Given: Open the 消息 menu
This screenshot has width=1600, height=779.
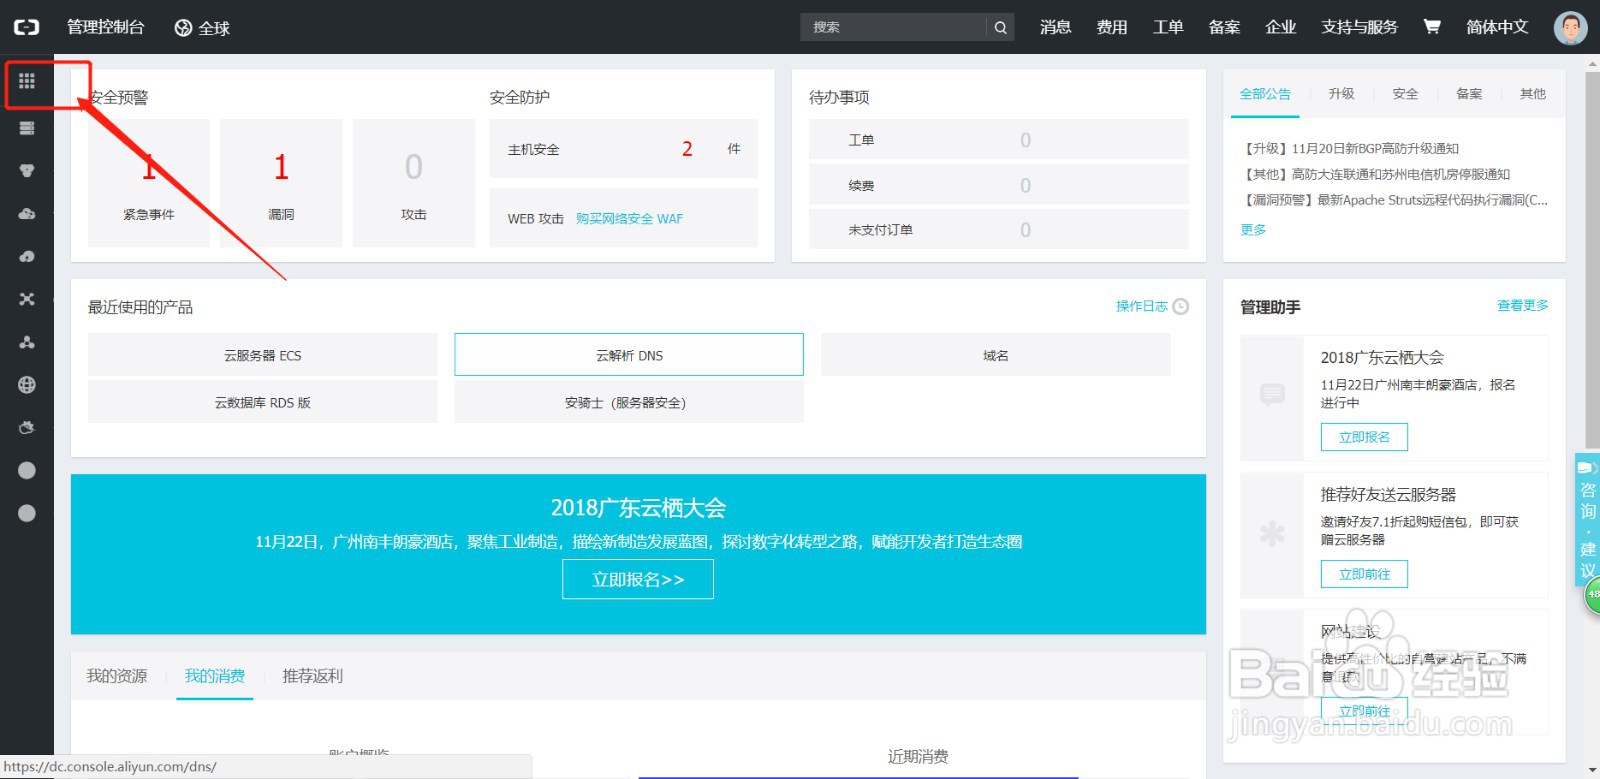Looking at the screenshot, I should pos(1056,27).
